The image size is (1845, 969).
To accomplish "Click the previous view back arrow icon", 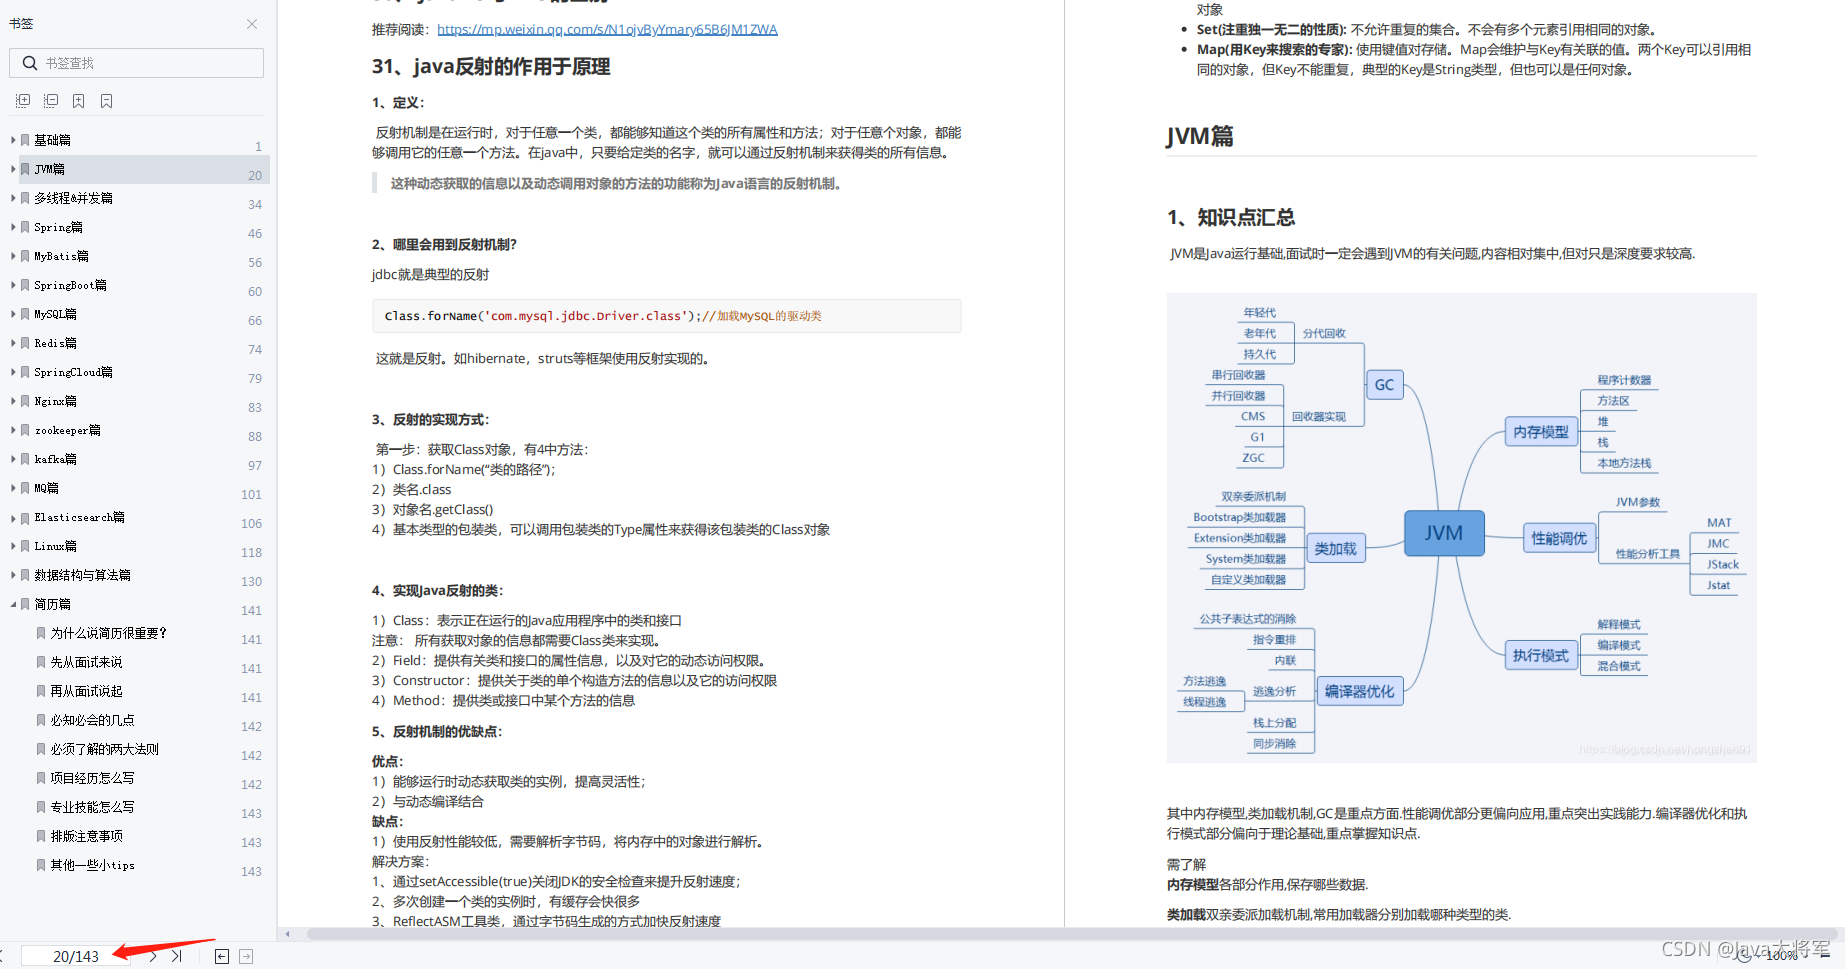I will click(222, 957).
